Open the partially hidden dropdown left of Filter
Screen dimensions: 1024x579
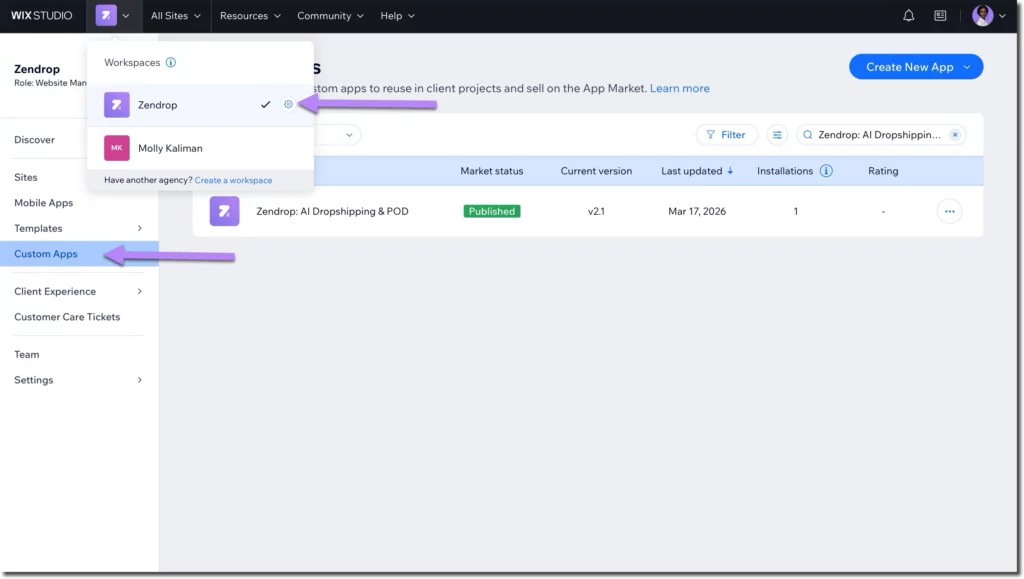(x=337, y=135)
